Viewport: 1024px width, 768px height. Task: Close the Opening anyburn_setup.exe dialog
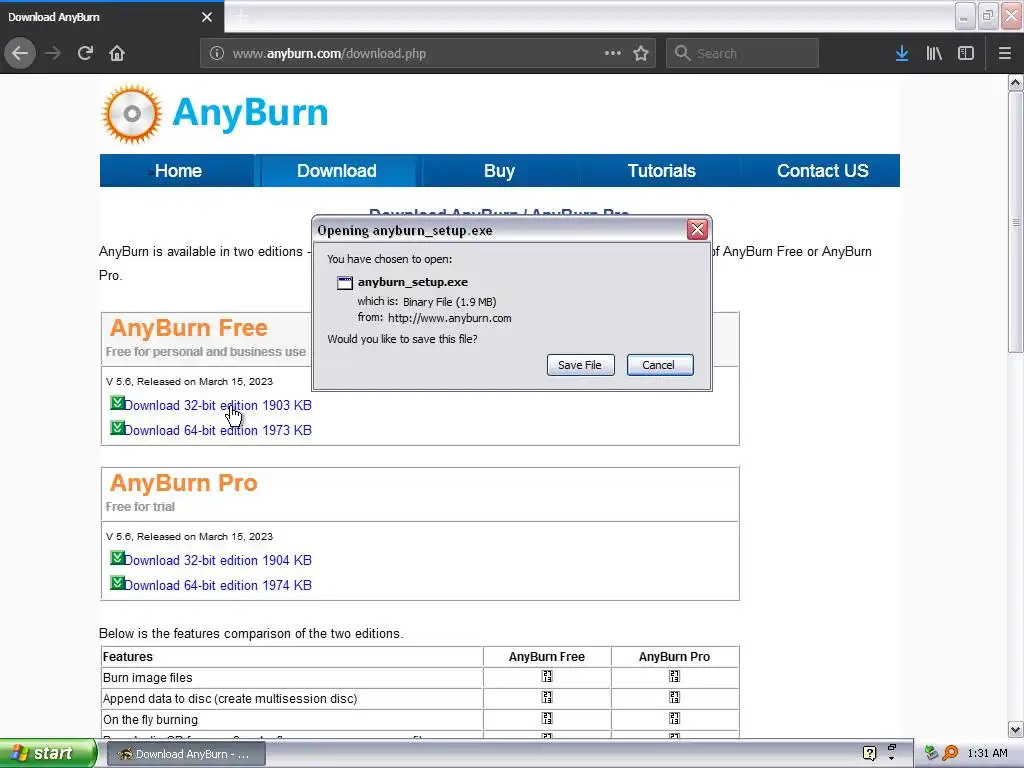click(697, 229)
